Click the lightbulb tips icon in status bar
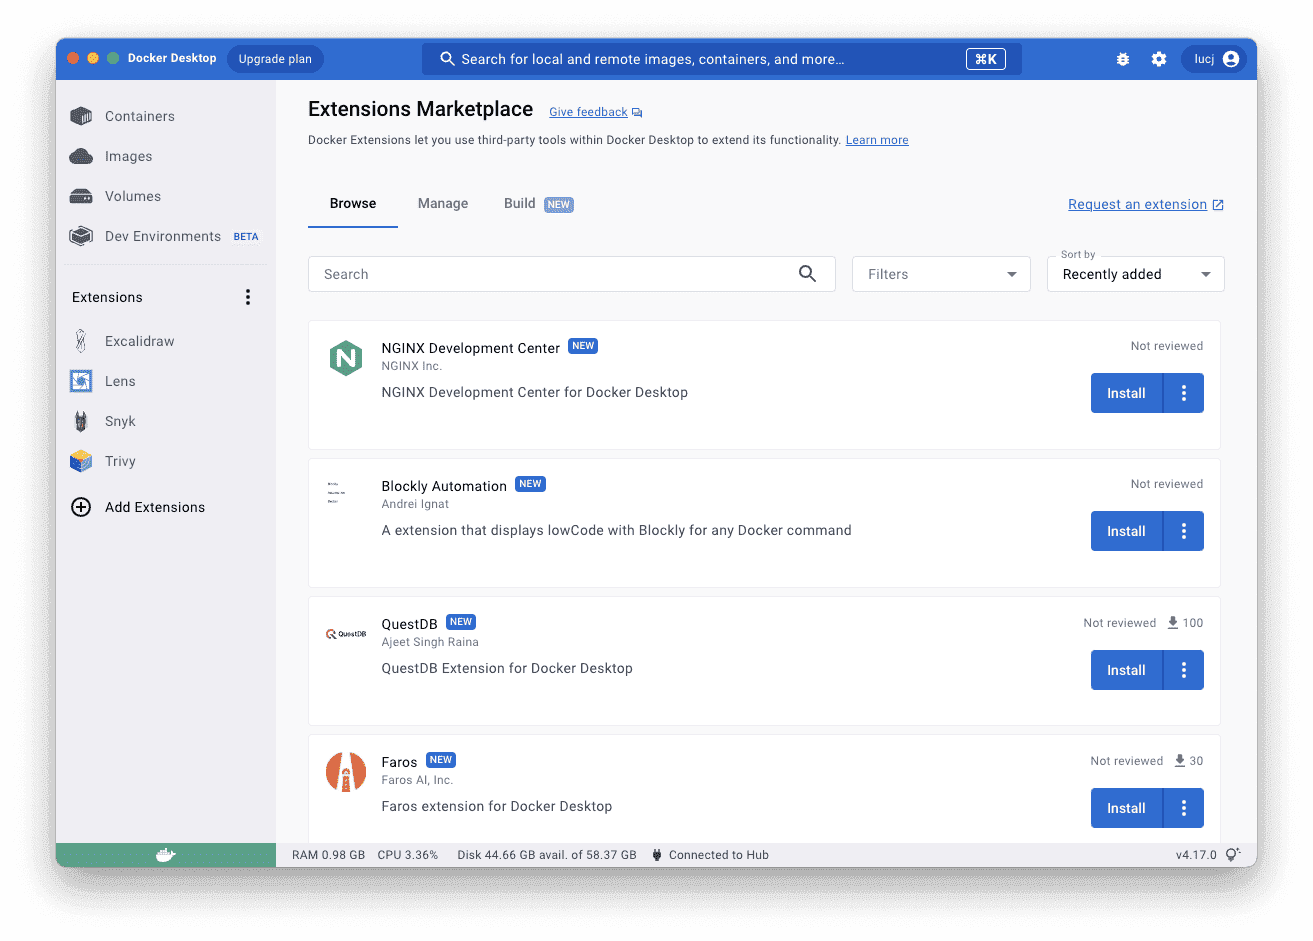 [x=1233, y=855]
